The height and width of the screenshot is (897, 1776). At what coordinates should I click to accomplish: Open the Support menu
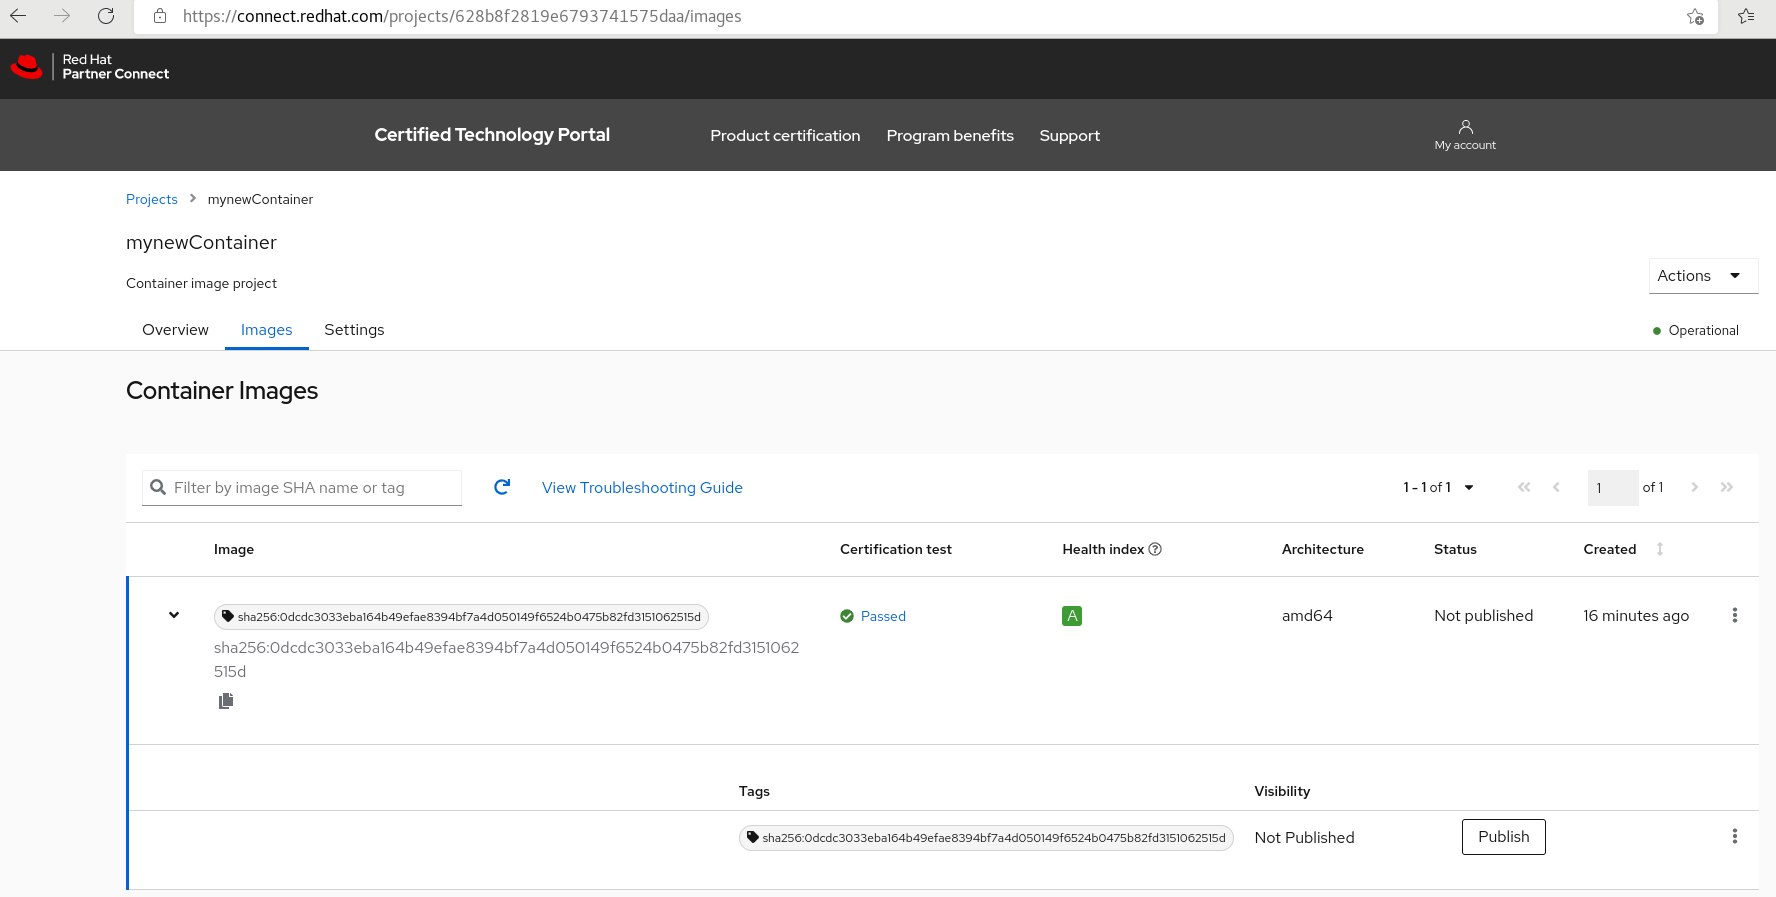coord(1069,136)
